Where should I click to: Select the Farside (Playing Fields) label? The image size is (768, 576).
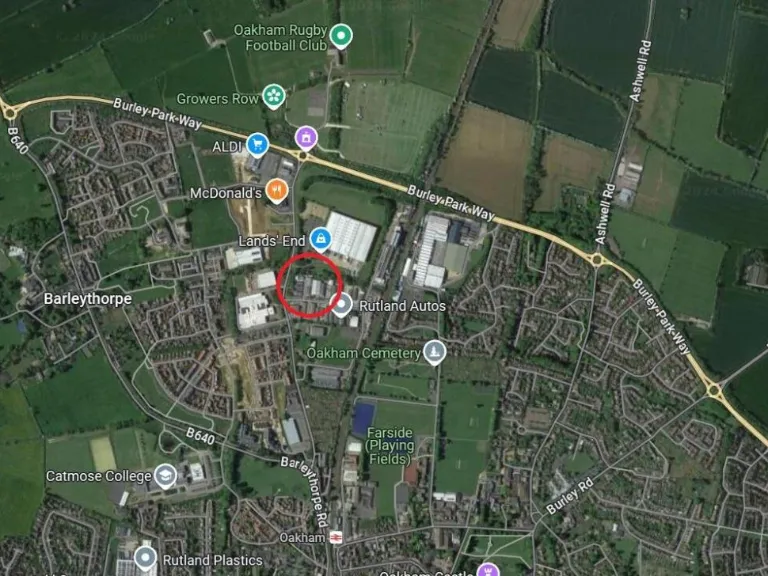[x=390, y=446]
